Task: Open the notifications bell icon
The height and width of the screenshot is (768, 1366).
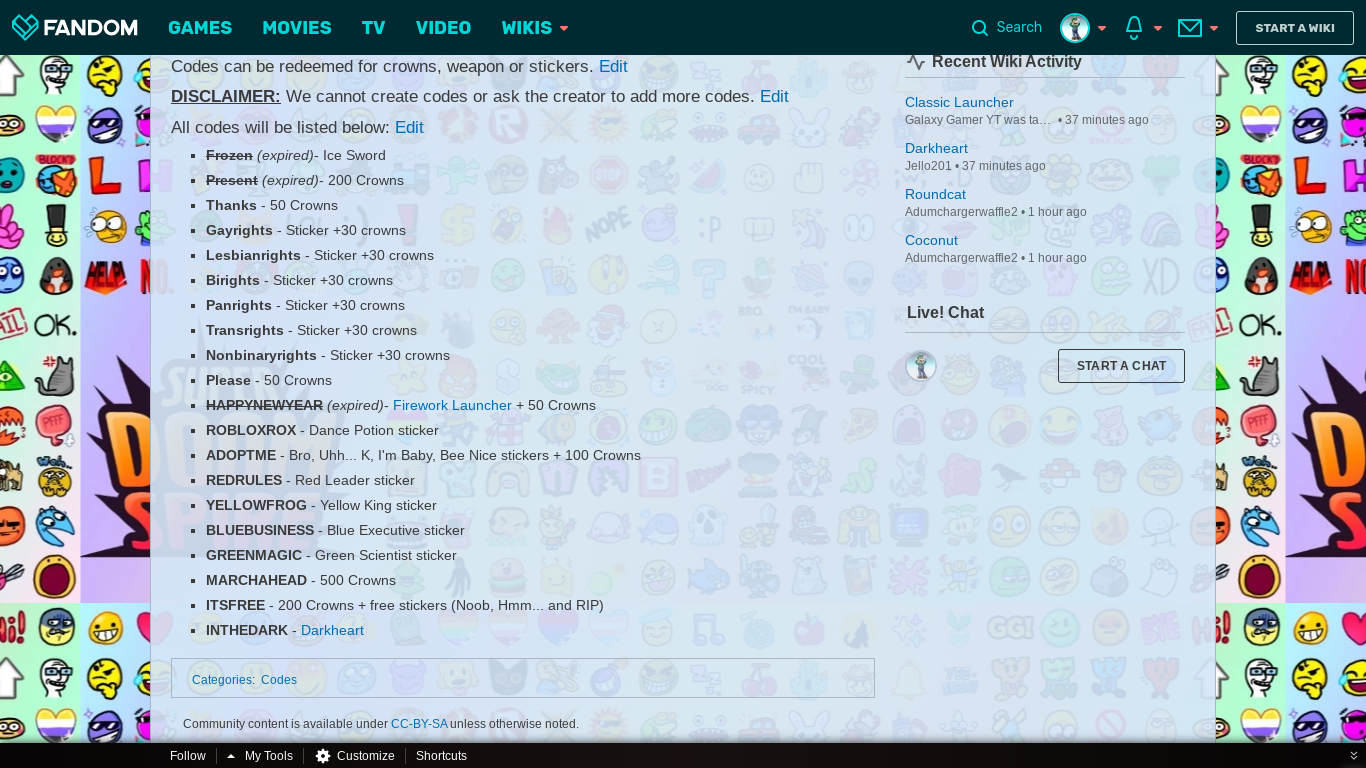Action: pyautogui.click(x=1134, y=28)
